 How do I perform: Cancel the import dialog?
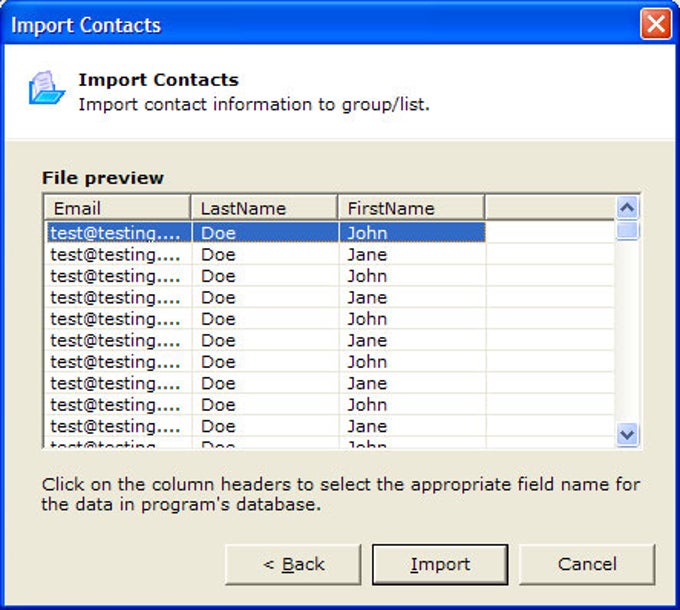[x=587, y=564]
